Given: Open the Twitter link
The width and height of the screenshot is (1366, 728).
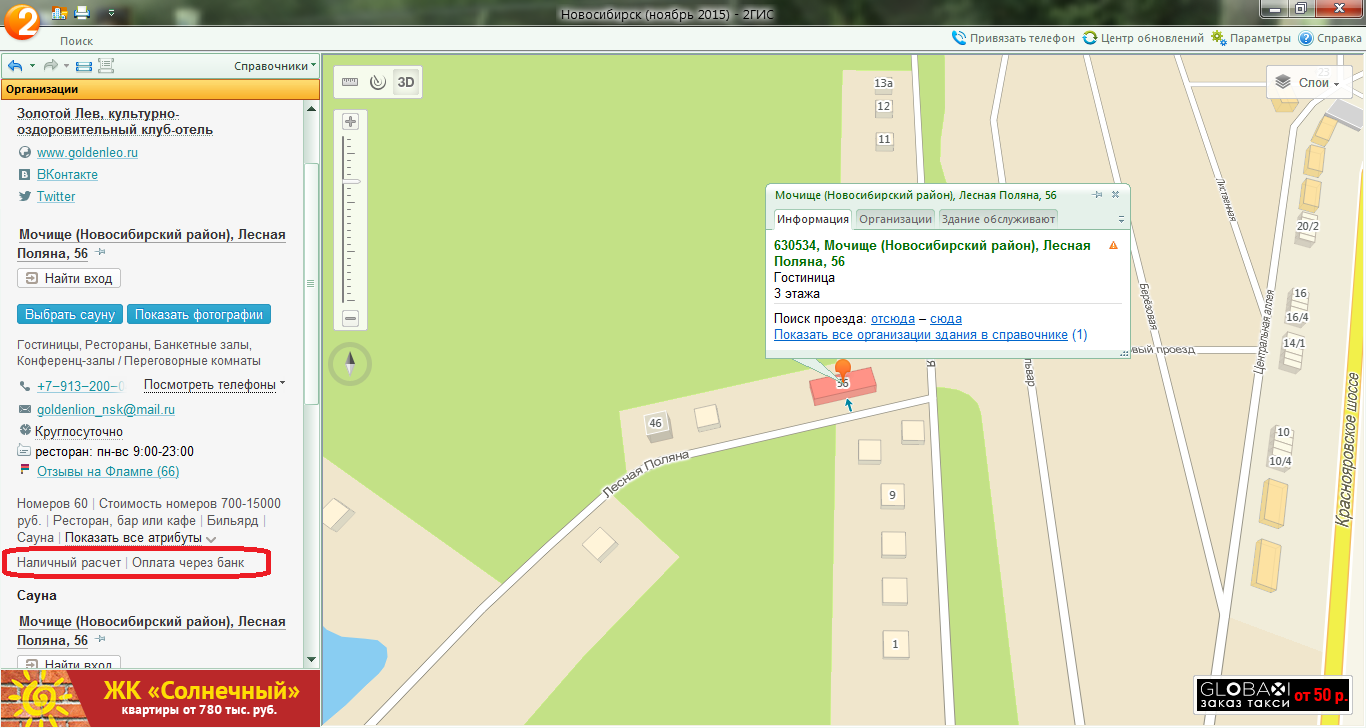Looking at the screenshot, I should click(x=56, y=197).
